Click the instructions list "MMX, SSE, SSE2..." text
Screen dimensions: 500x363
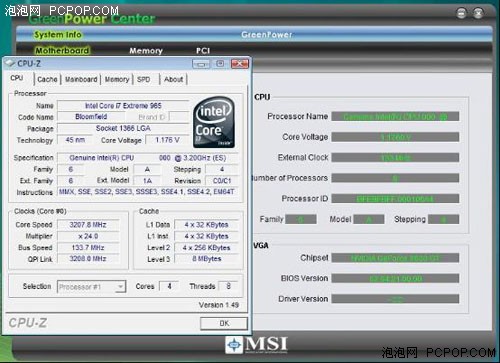coord(147,192)
